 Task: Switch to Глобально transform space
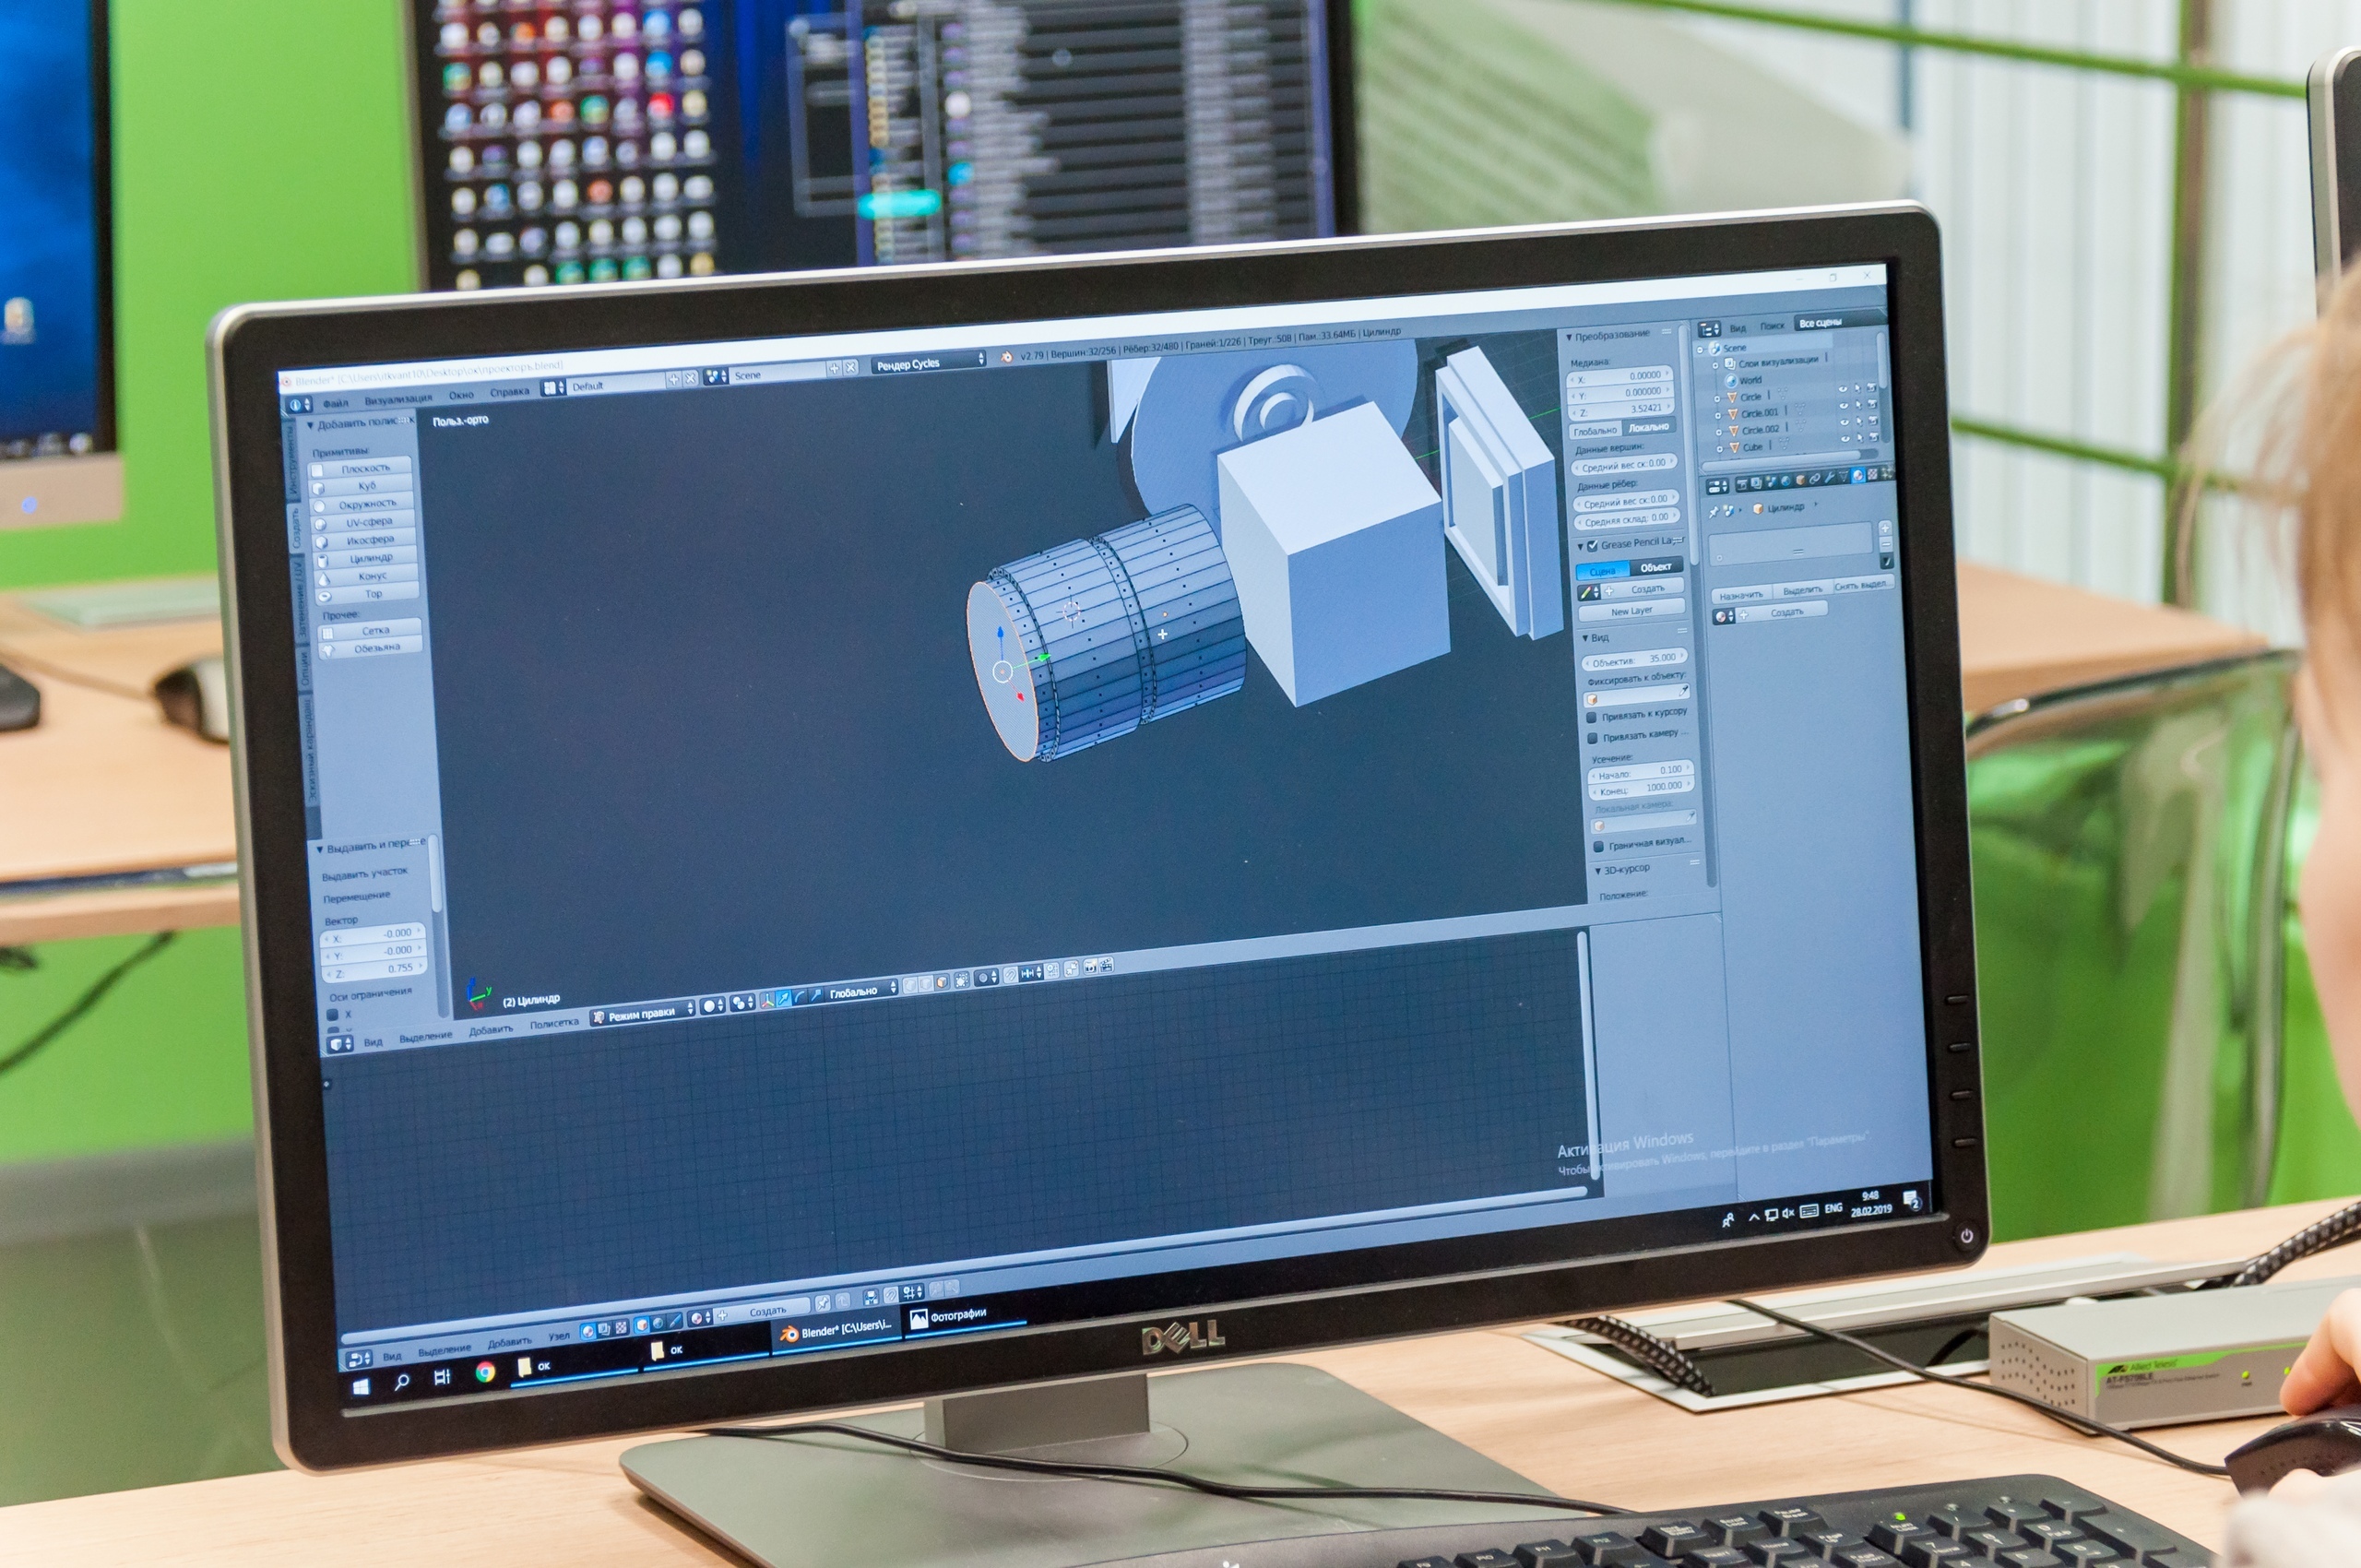coord(1595,431)
